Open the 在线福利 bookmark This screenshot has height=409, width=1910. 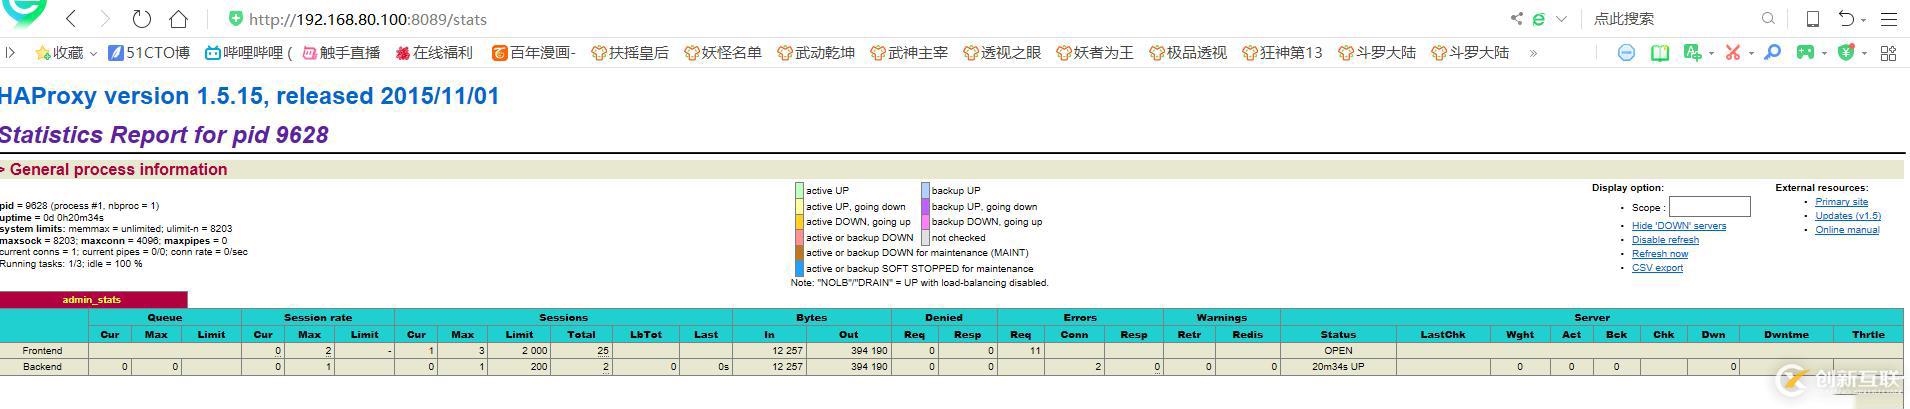[x=434, y=52]
